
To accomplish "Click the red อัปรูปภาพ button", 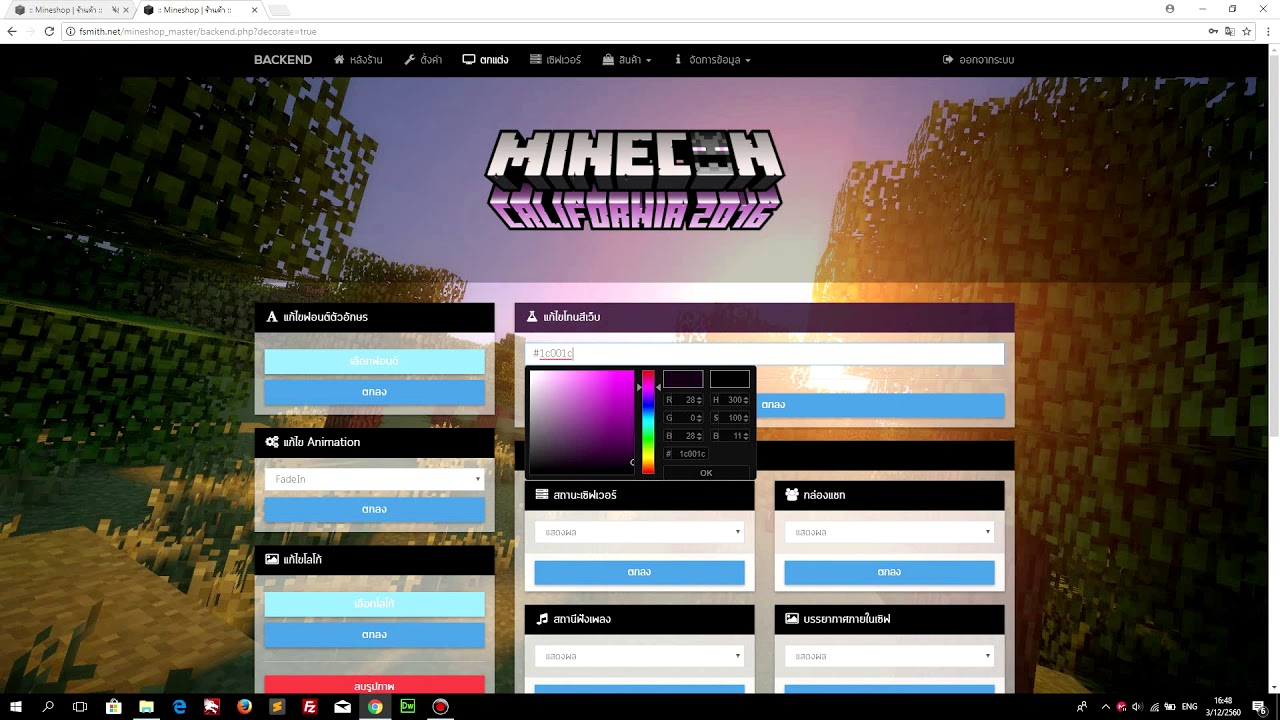I will point(374,685).
